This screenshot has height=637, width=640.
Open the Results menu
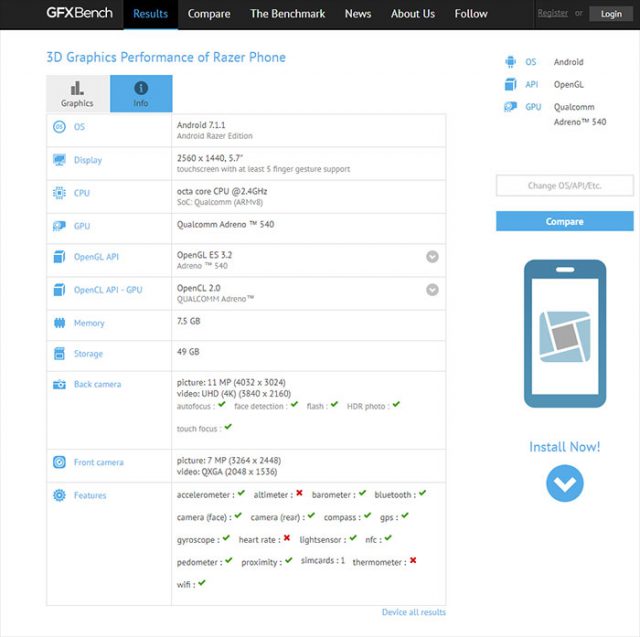click(x=151, y=14)
